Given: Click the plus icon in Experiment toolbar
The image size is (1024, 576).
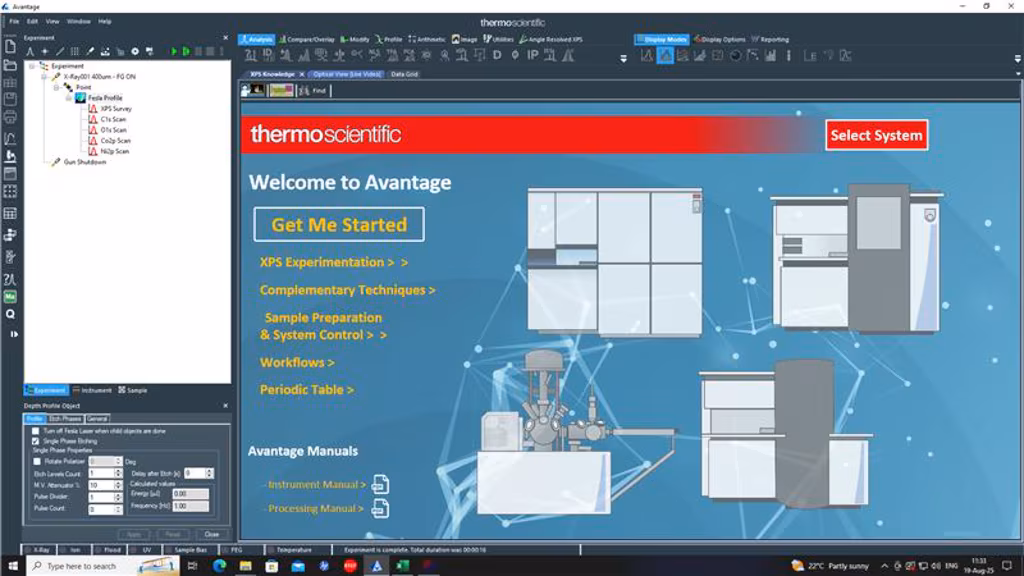Looking at the screenshot, I should pos(44,51).
